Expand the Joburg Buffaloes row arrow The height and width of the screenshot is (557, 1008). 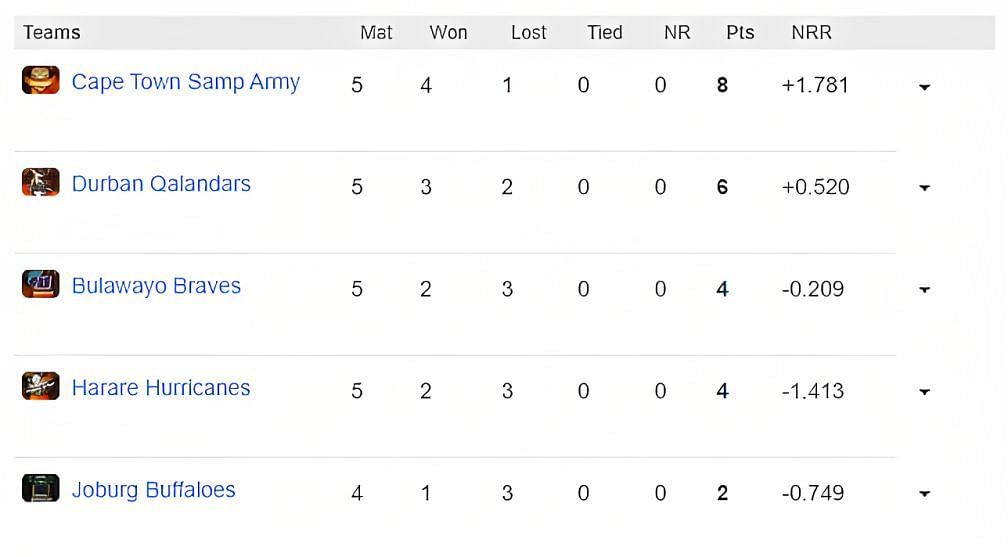pyautogui.click(x=924, y=494)
